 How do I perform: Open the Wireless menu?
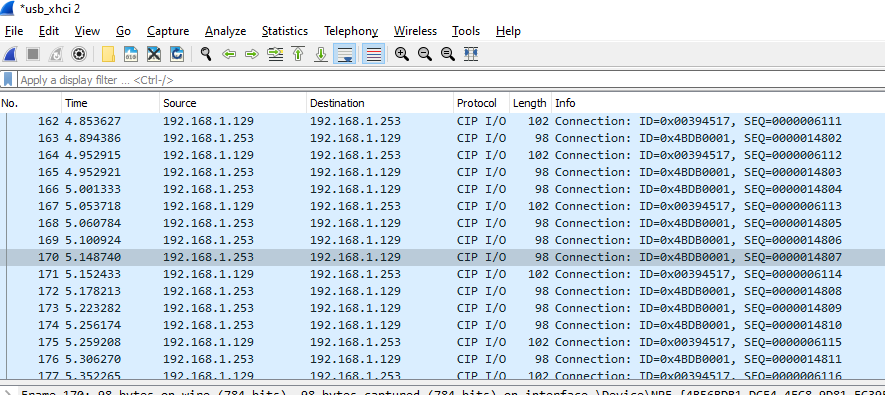[415, 31]
